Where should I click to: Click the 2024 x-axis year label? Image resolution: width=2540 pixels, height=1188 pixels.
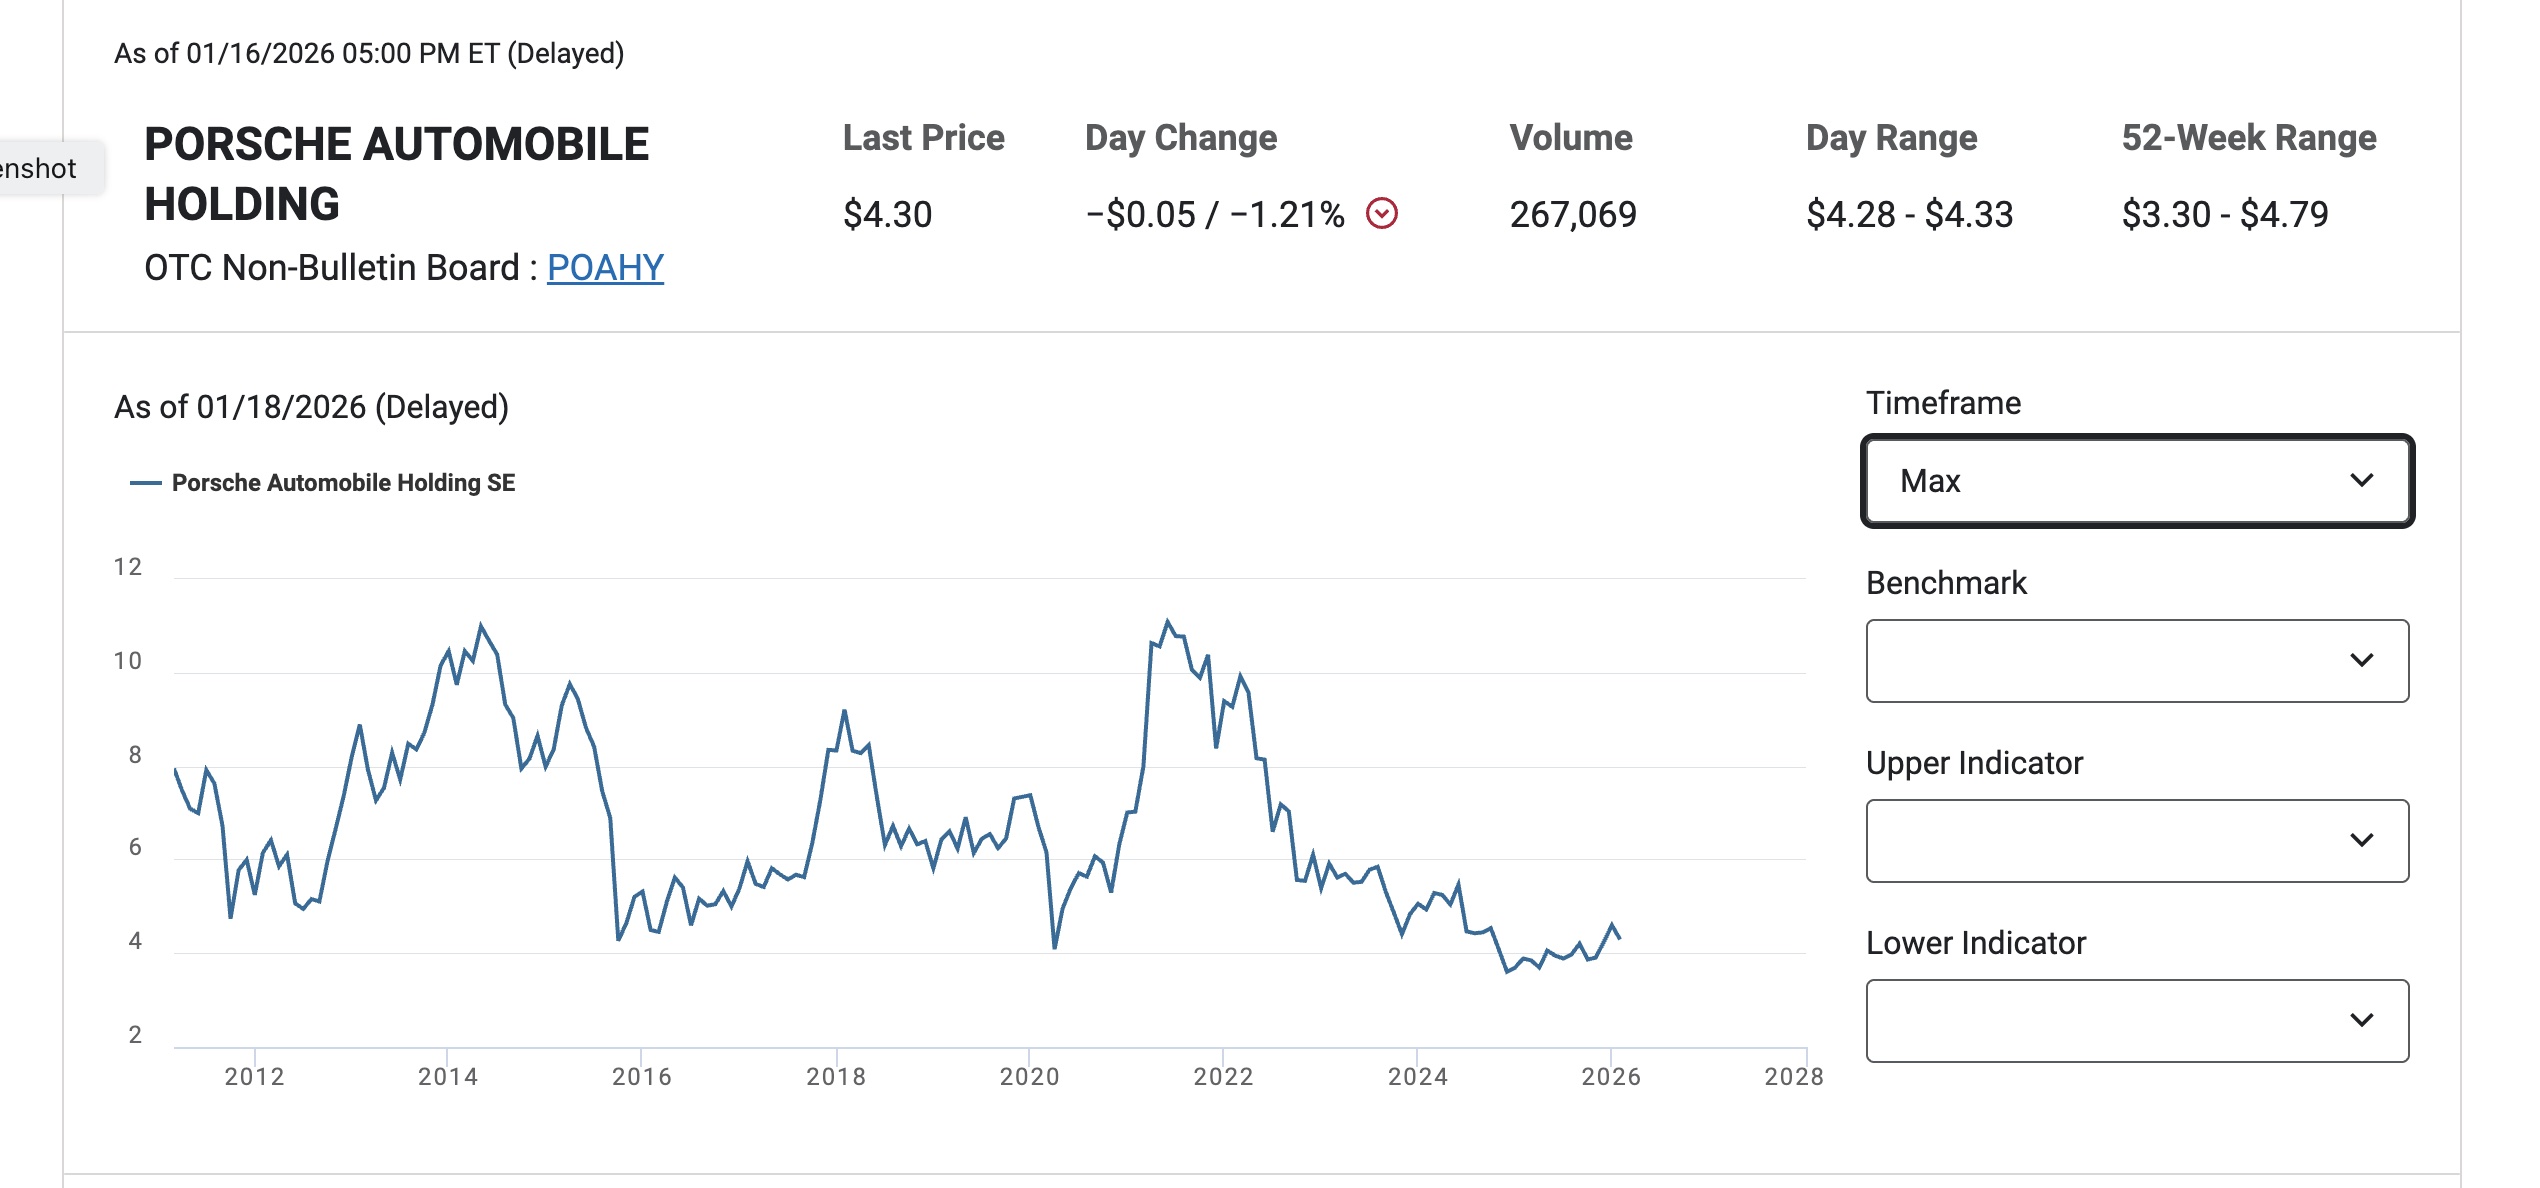pos(1417,1077)
